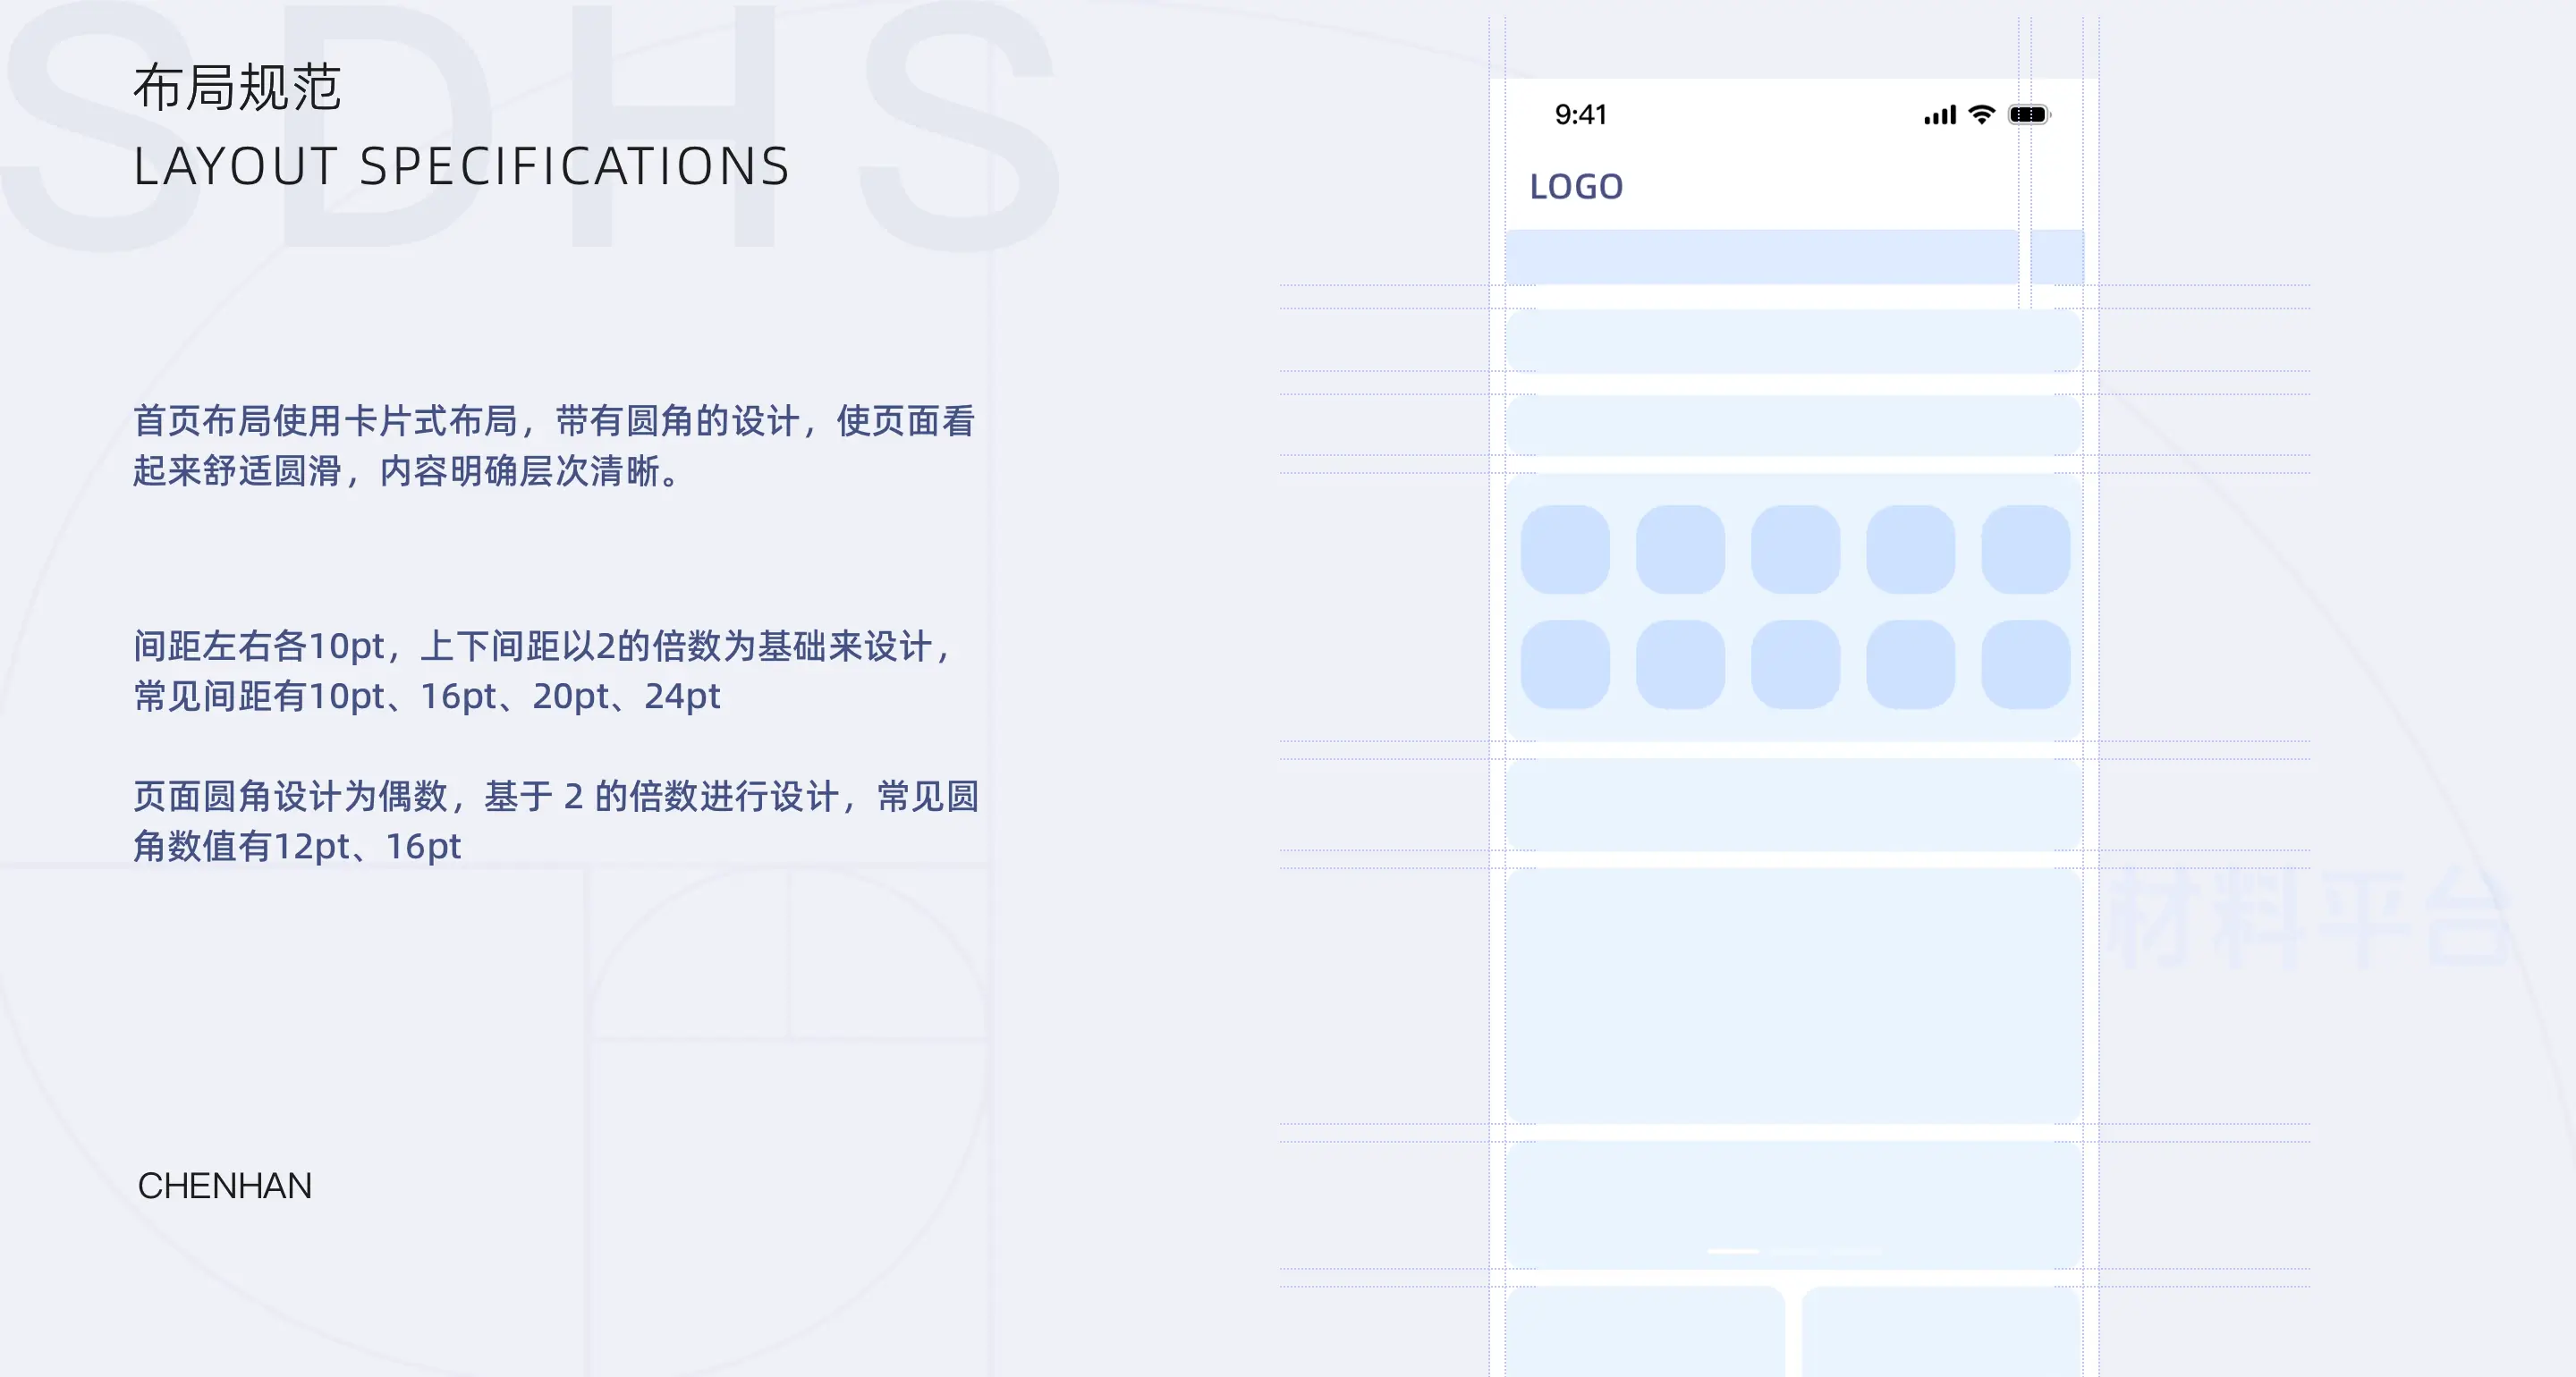
Task: Click the LOGO text in the phone header
Action: coord(1576,187)
